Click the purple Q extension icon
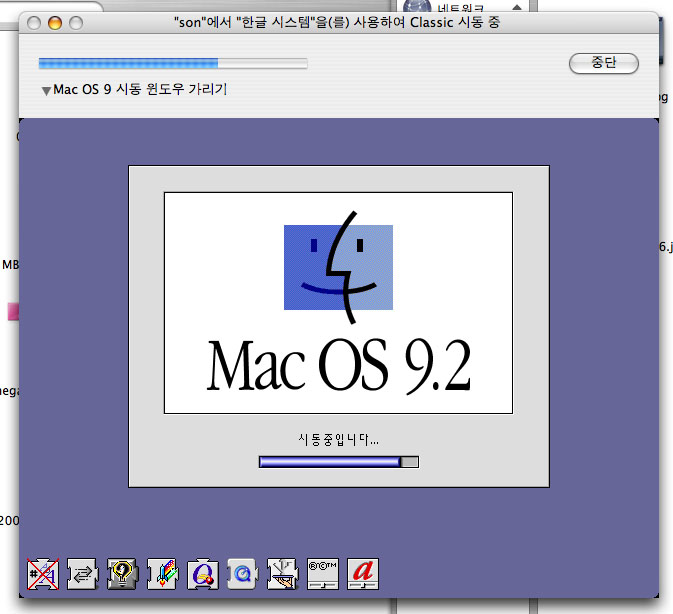 pos(203,573)
